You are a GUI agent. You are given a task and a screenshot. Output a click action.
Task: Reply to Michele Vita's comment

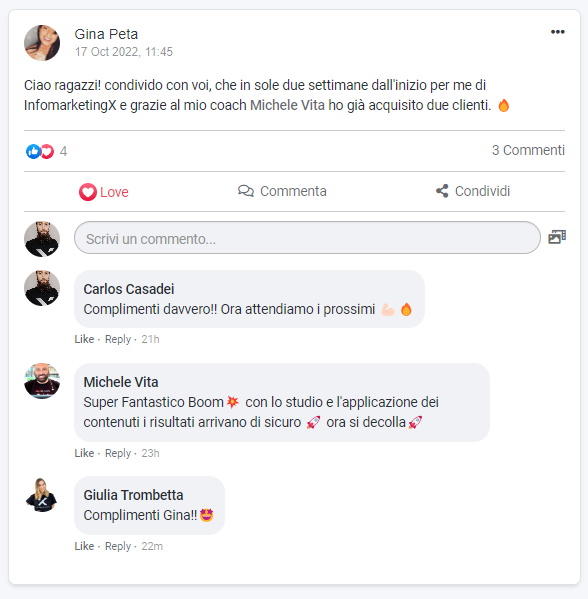[118, 453]
